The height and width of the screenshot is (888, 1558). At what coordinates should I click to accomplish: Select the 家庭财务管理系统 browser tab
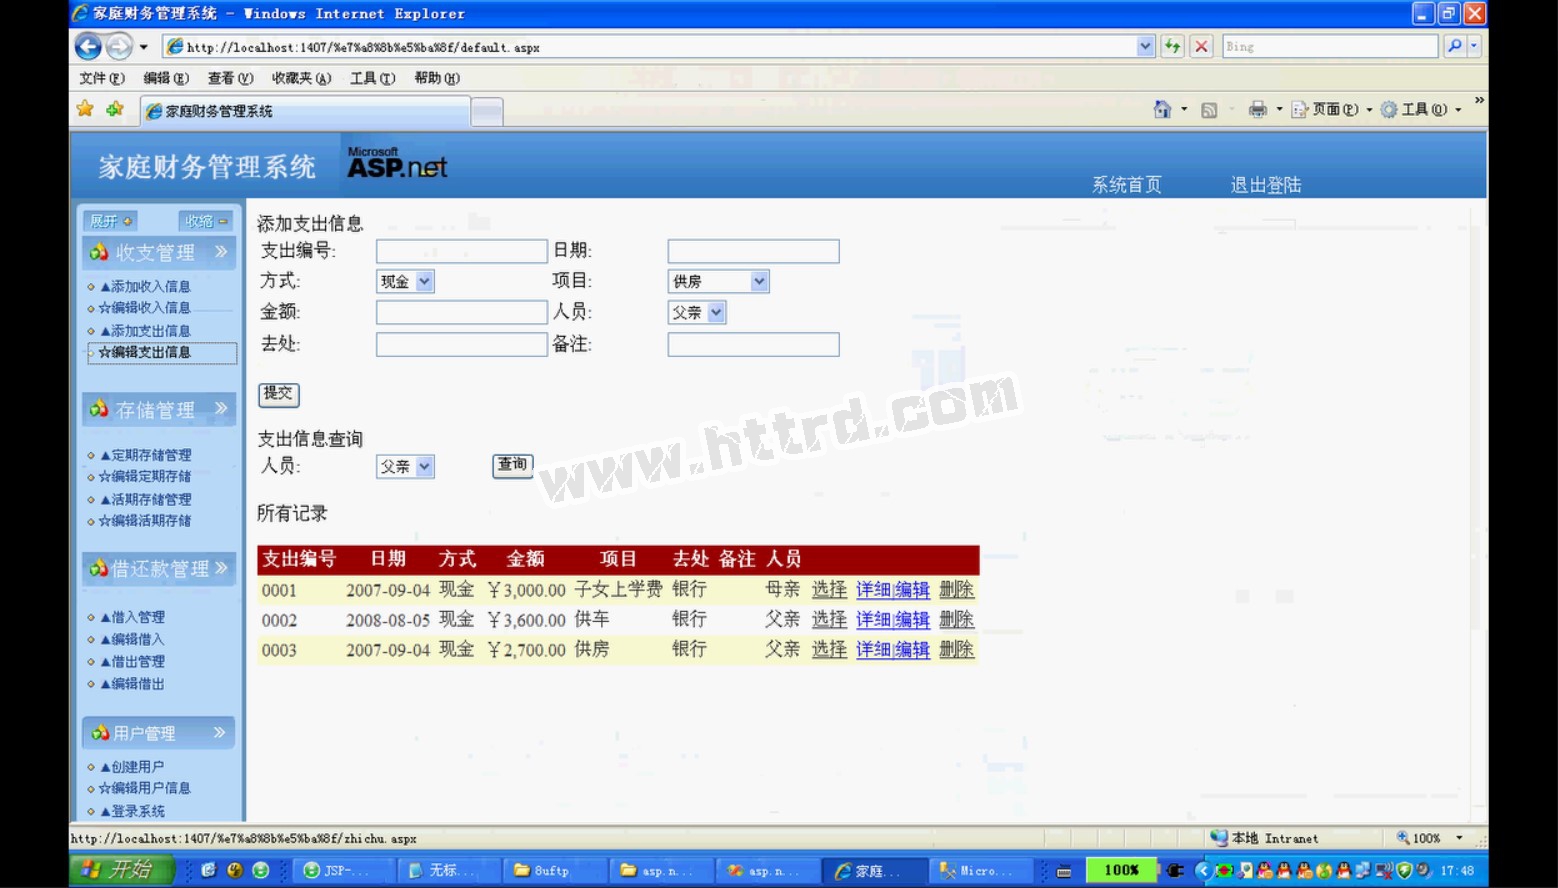304,111
